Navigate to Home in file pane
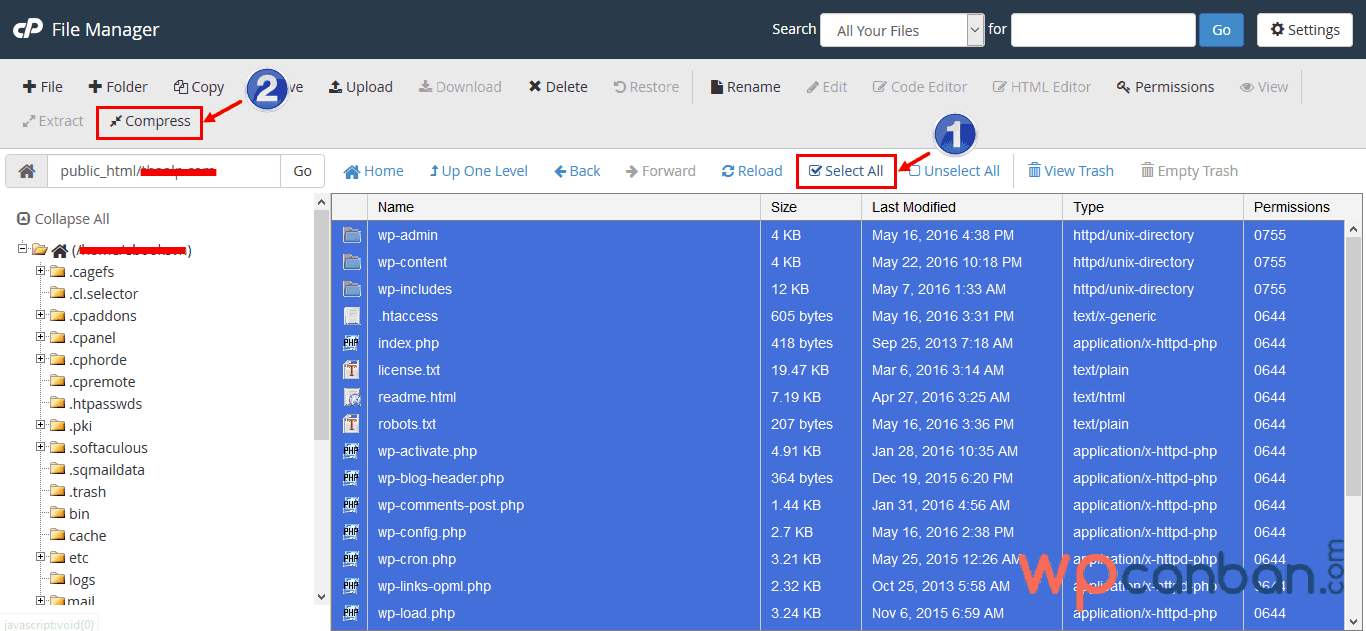Viewport: 1366px width, 631px height. 374,171
